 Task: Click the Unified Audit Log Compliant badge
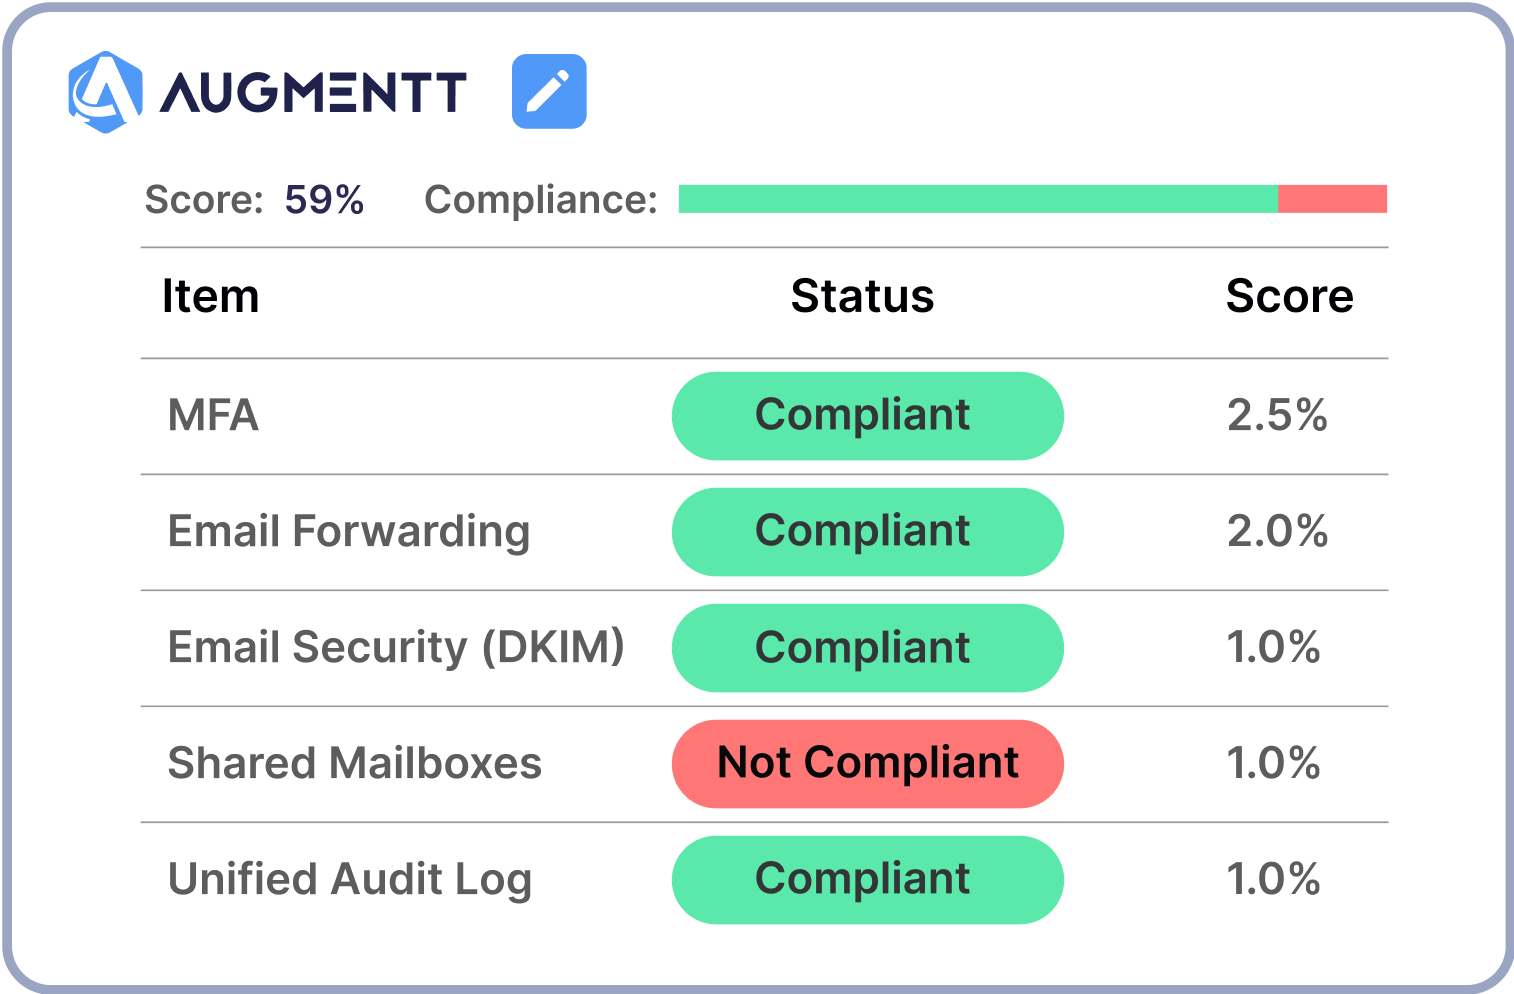[867, 880]
